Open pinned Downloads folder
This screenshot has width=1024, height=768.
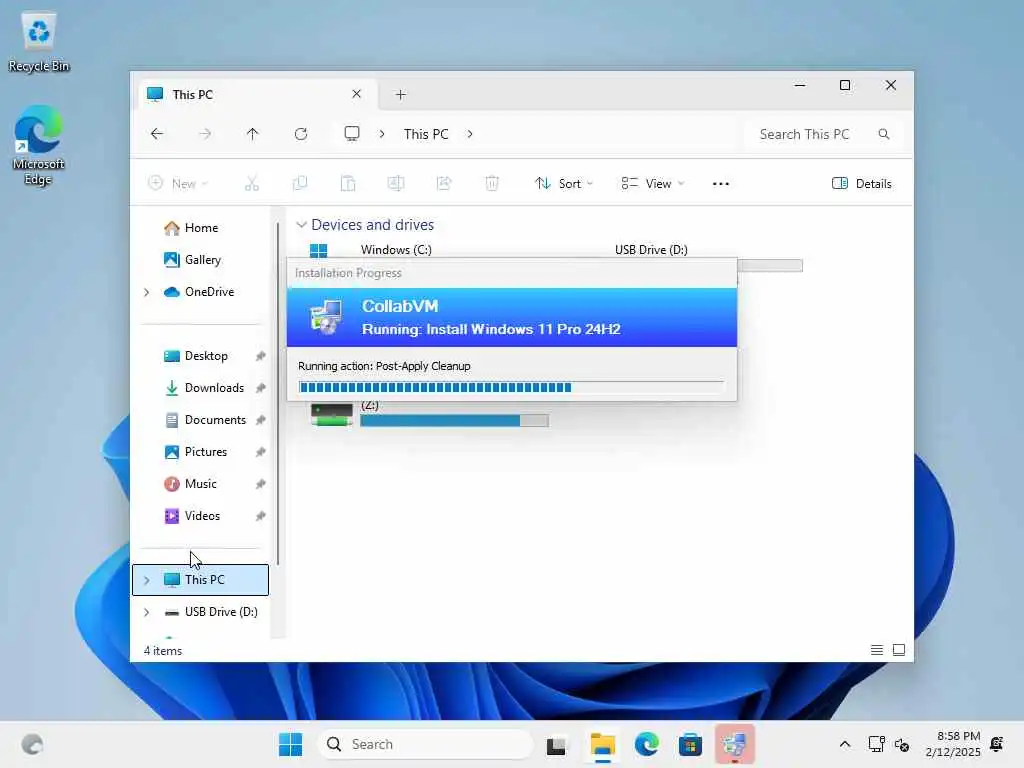(x=214, y=388)
